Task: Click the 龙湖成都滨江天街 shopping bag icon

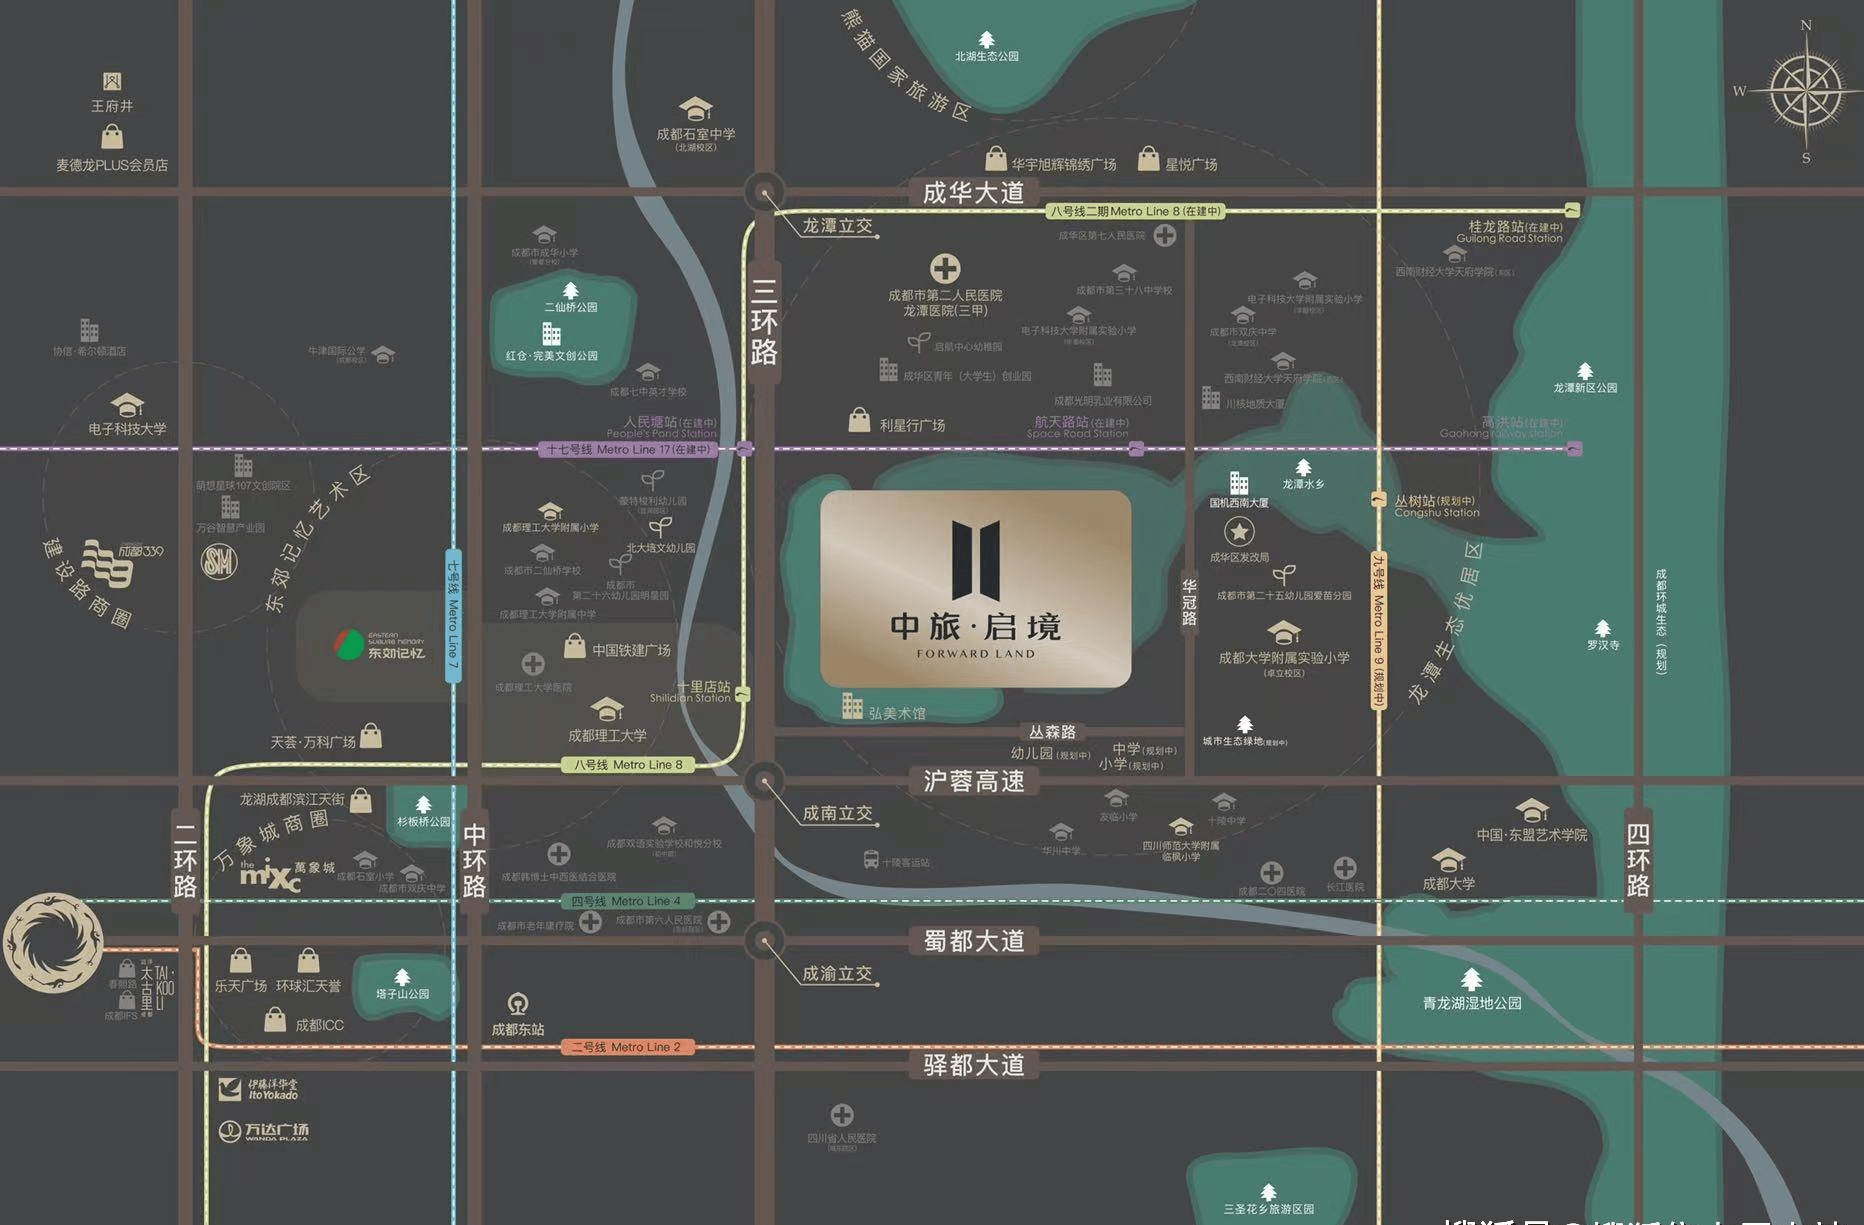Action: 361,799
